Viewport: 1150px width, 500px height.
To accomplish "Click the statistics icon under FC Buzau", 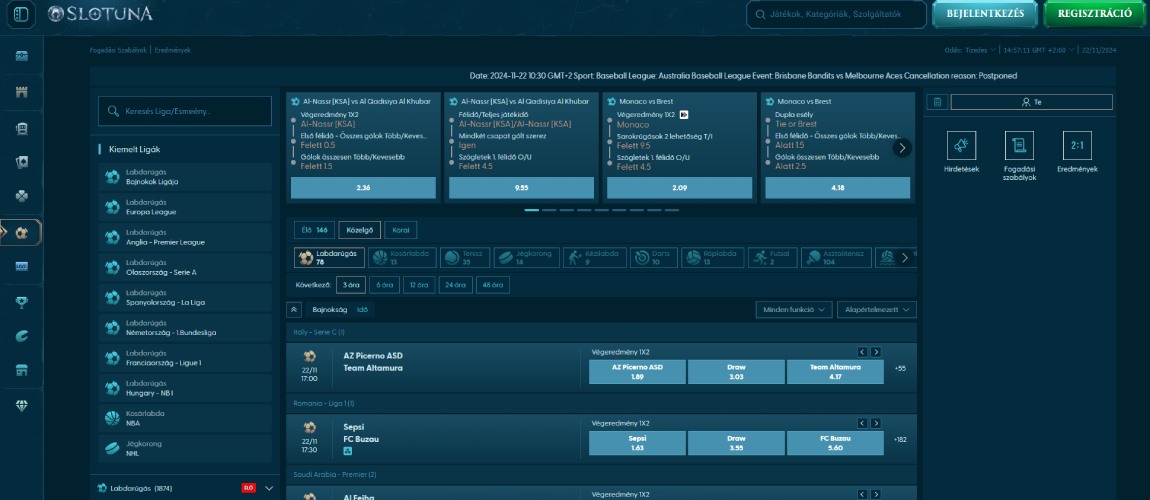I will pos(347,450).
